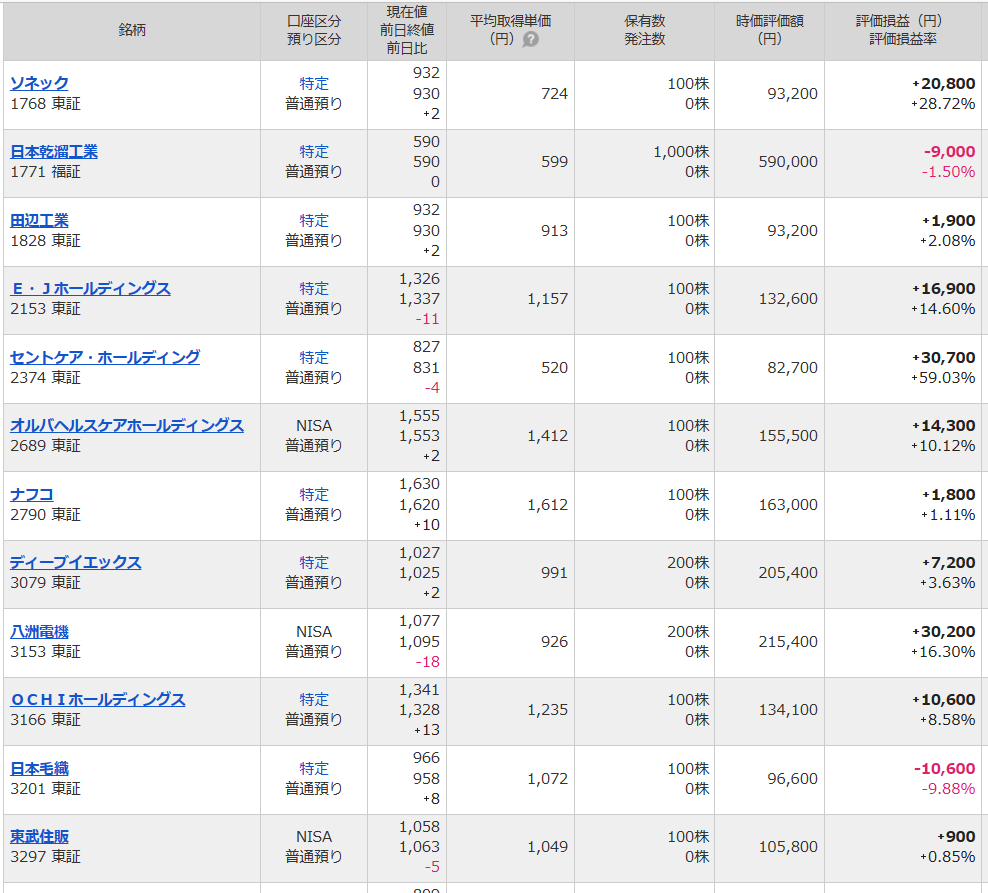Select the -1.50% loss rate
The height and width of the screenshot is (893, 988).
coord(948,171)
